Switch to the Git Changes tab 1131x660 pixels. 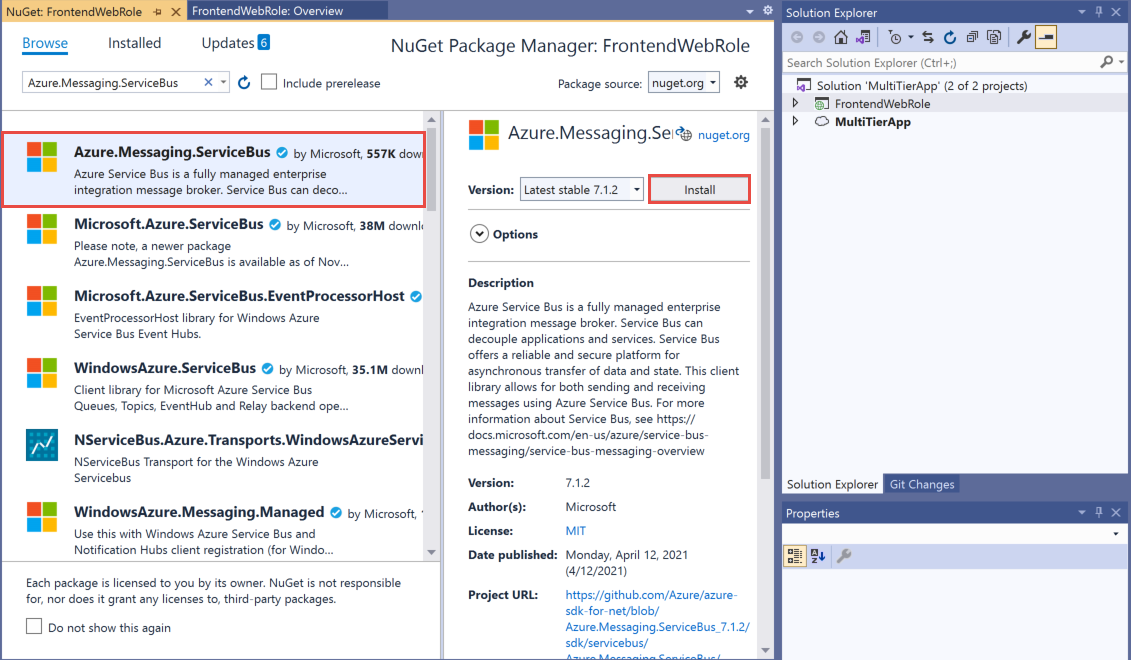click(x=921, y=484)
